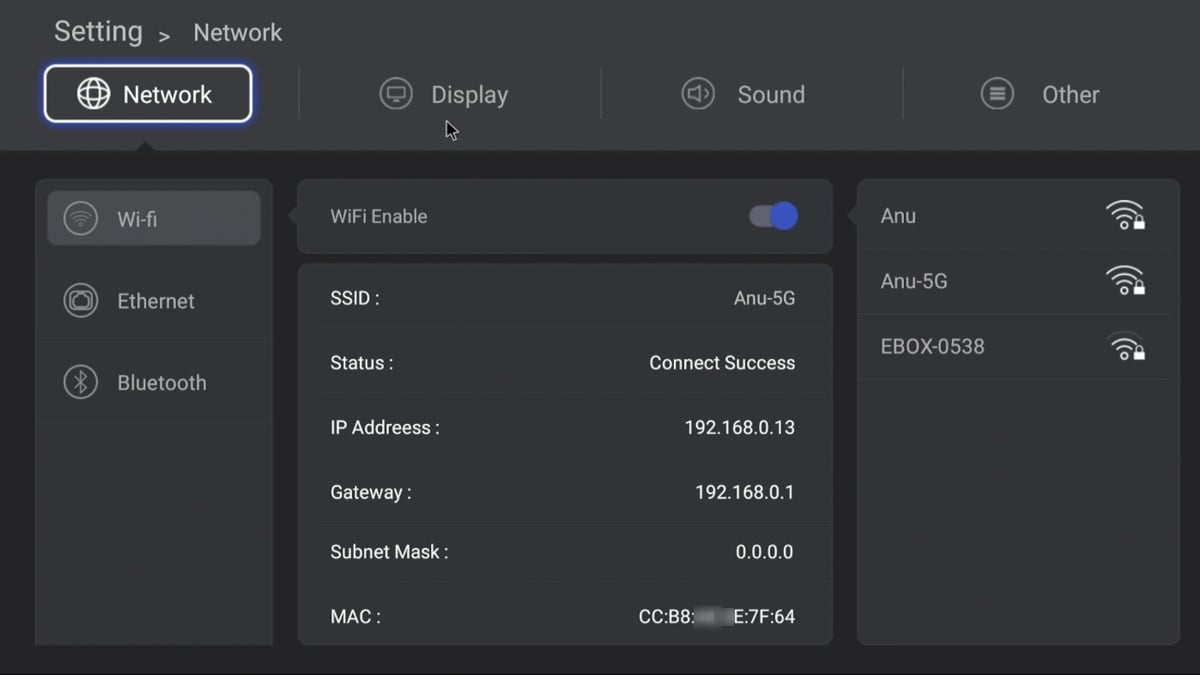Click the Sound speaker icon

click(x=697, y=93)
